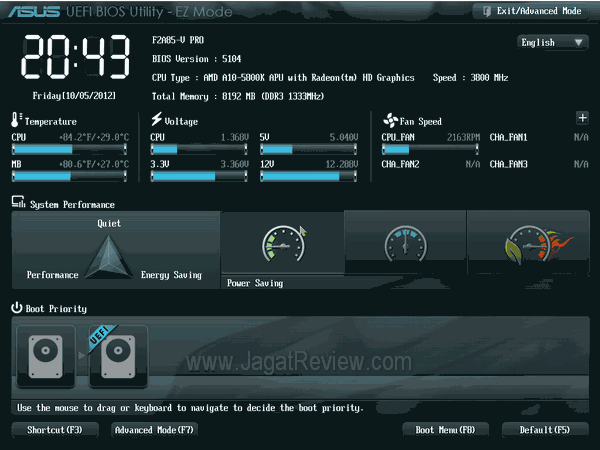600x450 pixels.
Task: Click the CPU_FAN speed bar
Action: click(430, 149)
